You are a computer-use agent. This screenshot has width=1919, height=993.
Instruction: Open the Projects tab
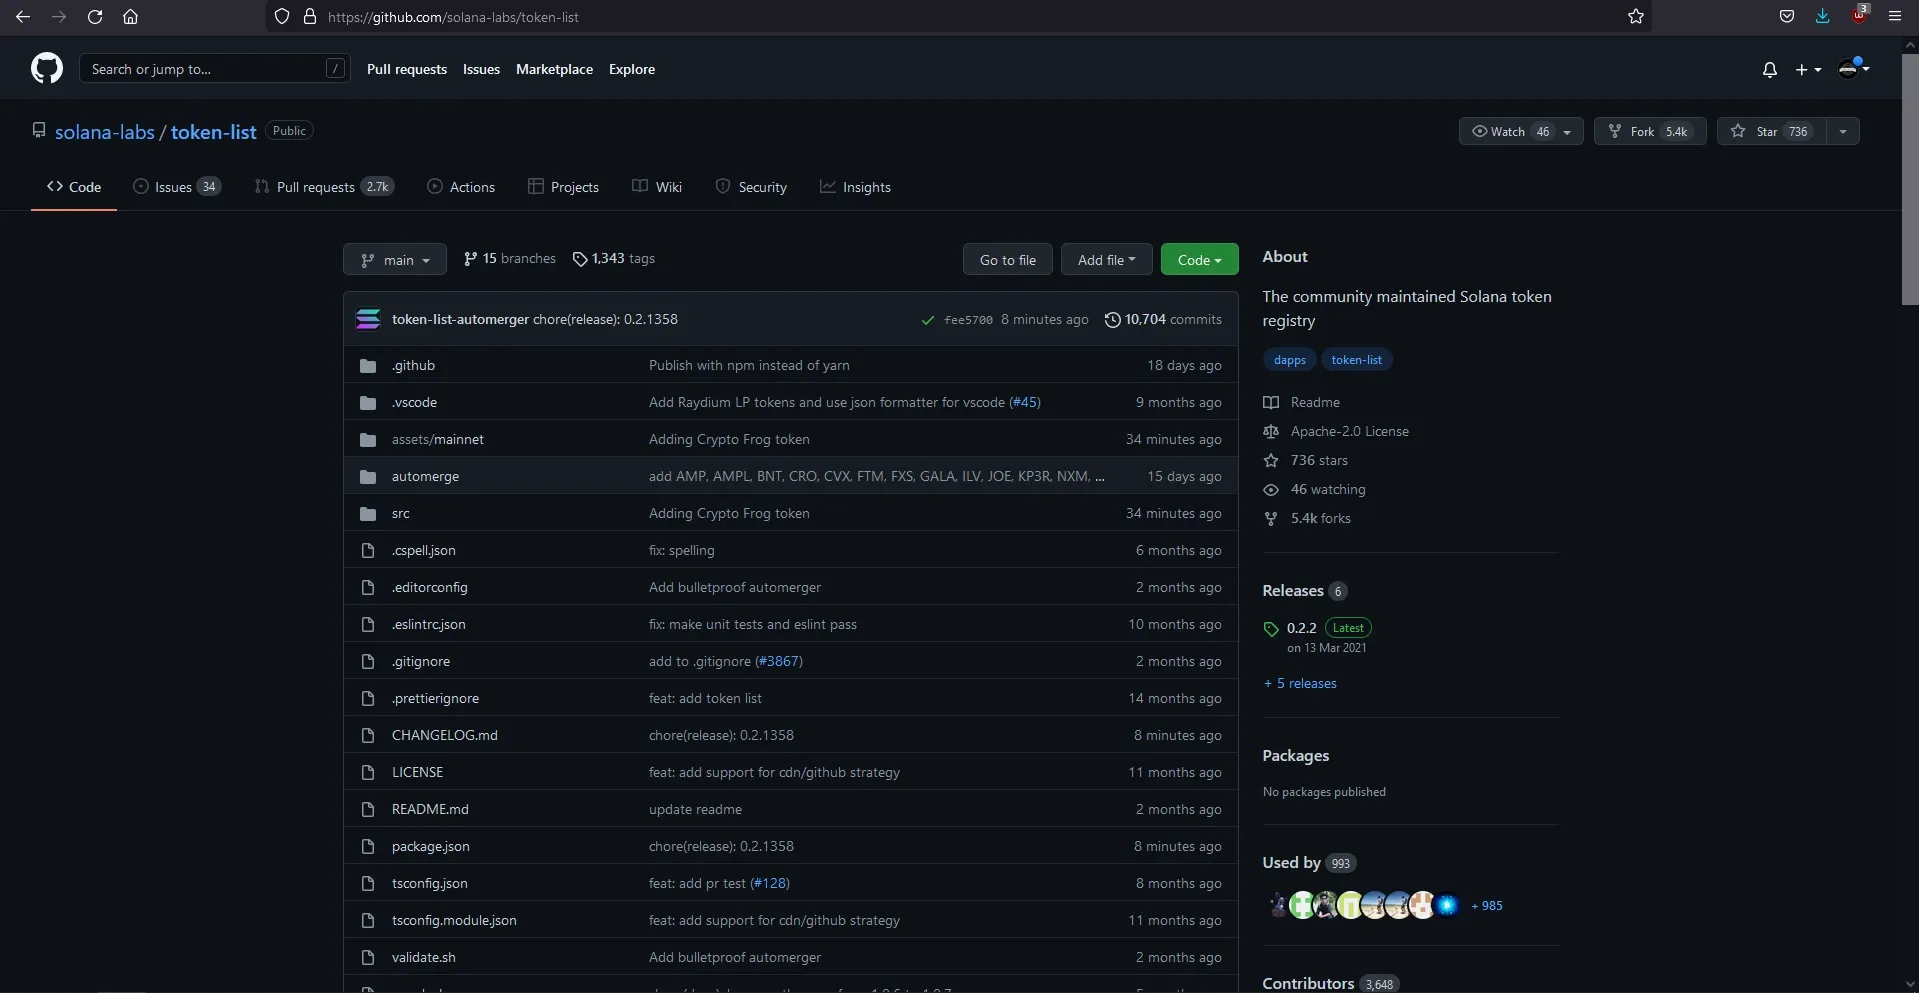(563, 187)
